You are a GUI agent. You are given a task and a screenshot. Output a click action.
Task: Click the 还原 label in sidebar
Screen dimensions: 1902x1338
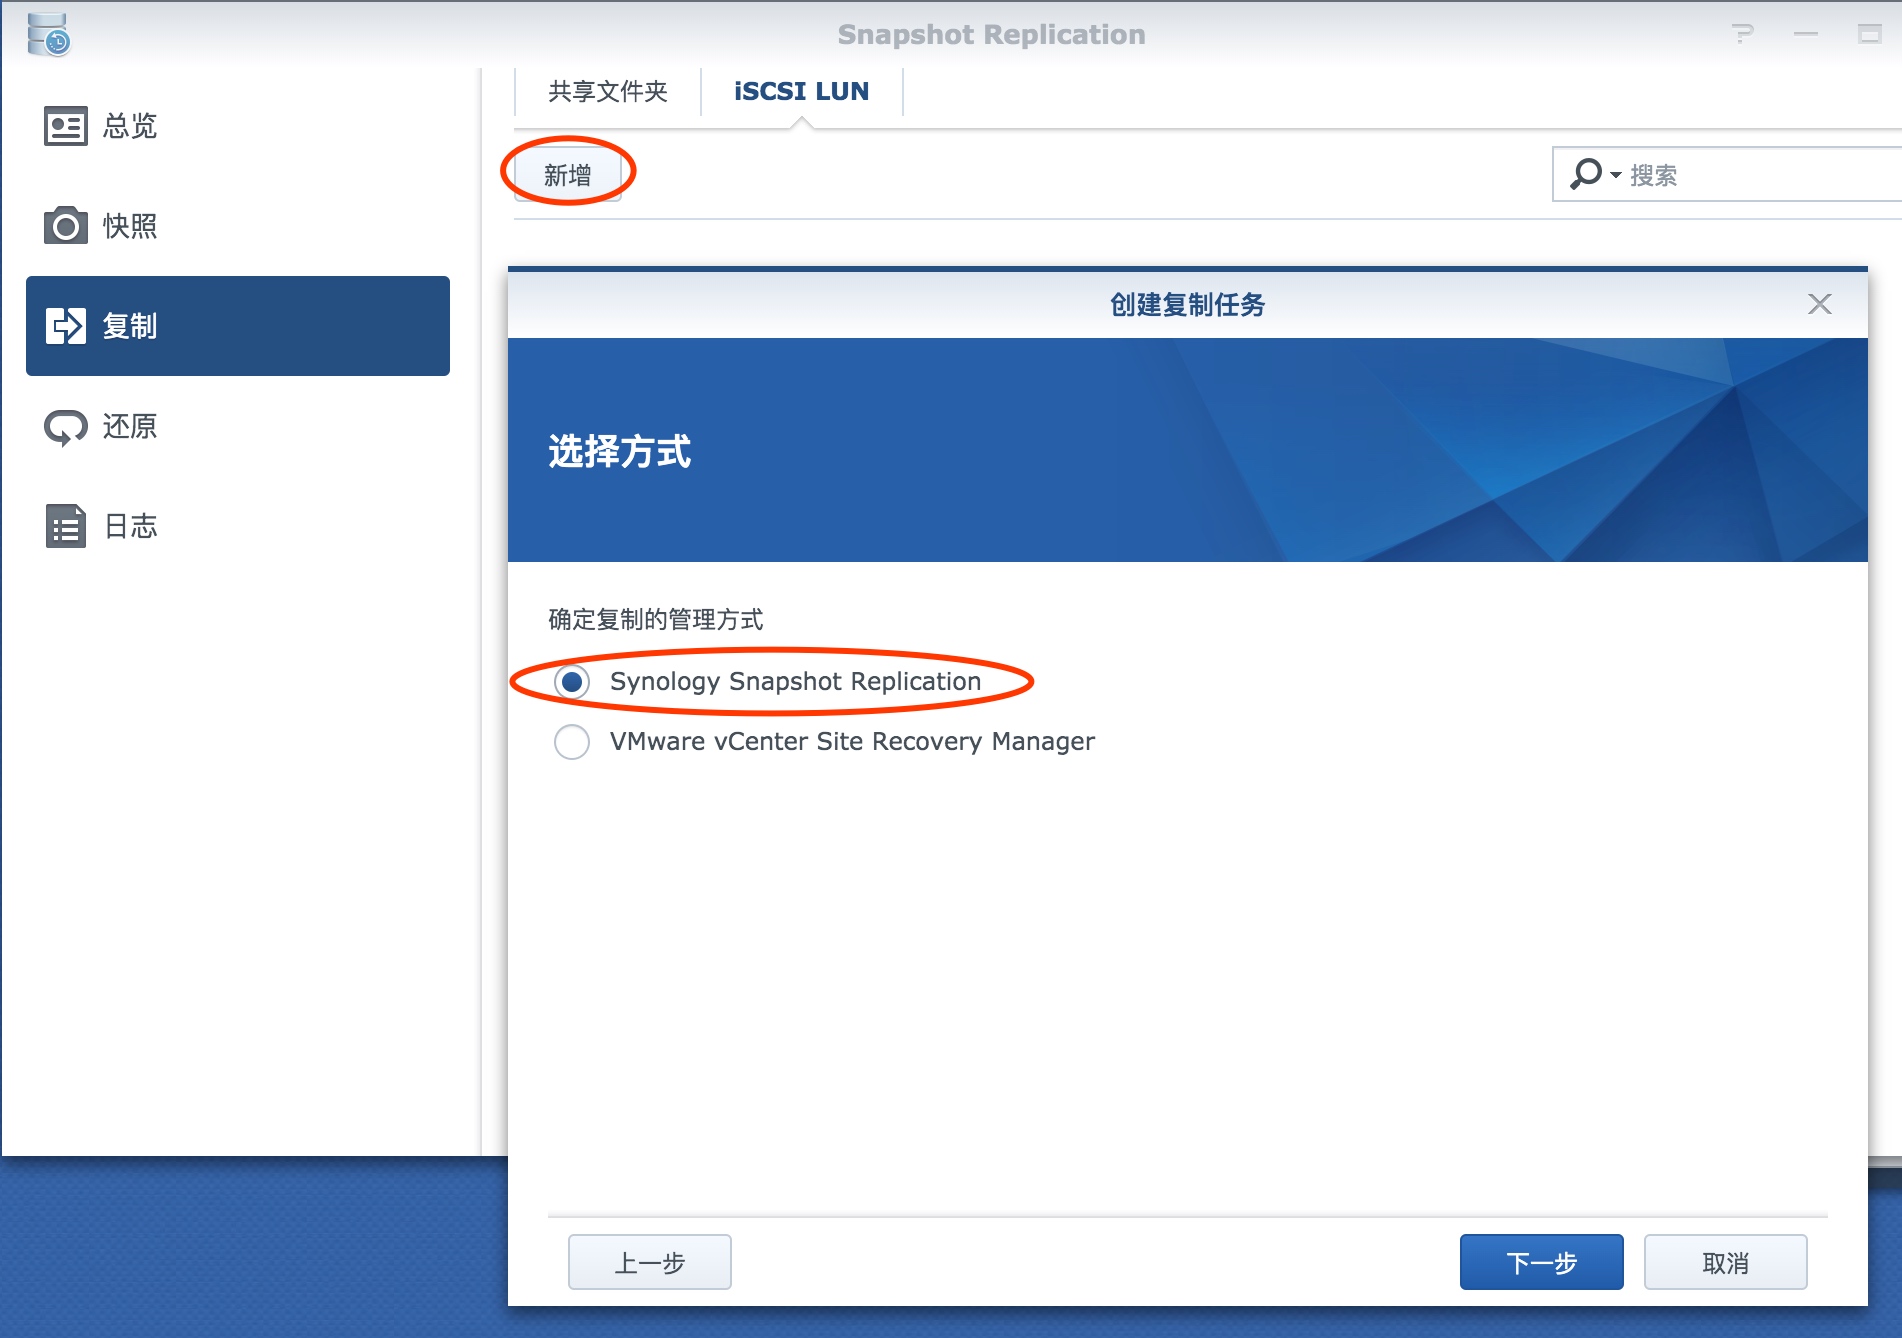(130, 427)
